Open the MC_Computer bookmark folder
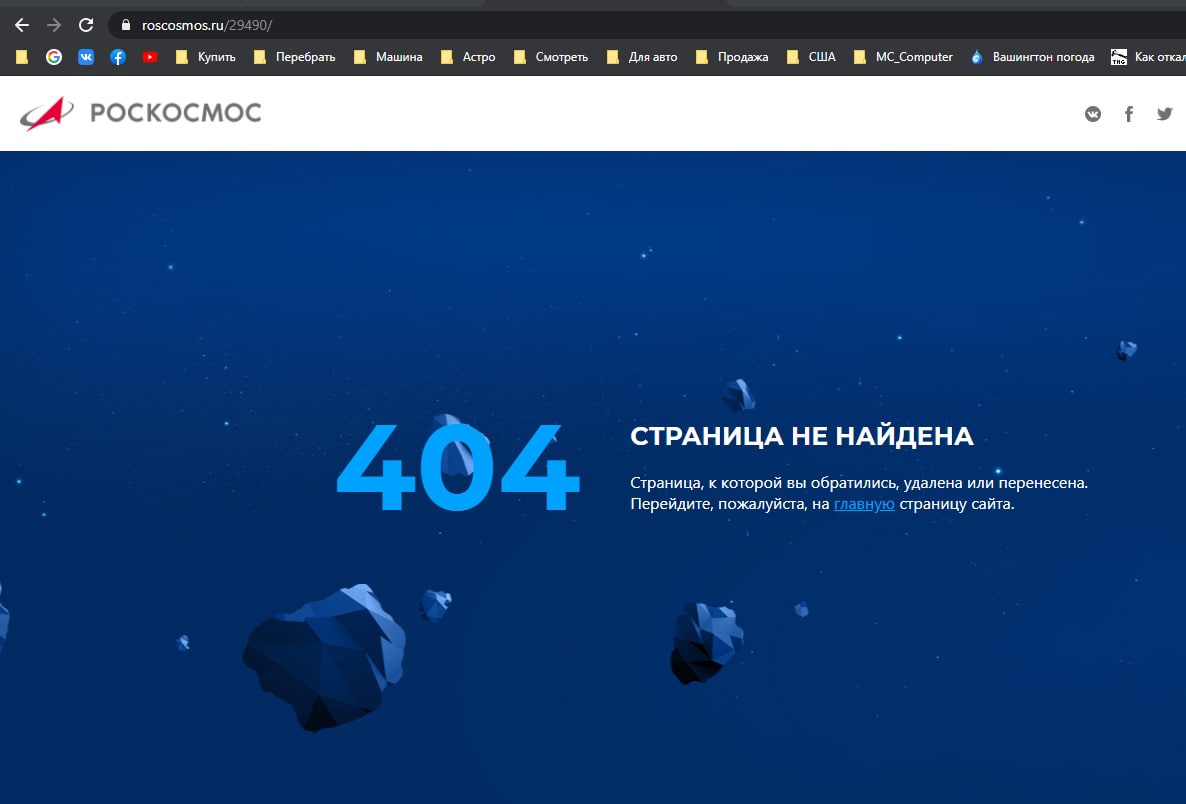This screenshot has height=804, width=1186. (903, 57)
